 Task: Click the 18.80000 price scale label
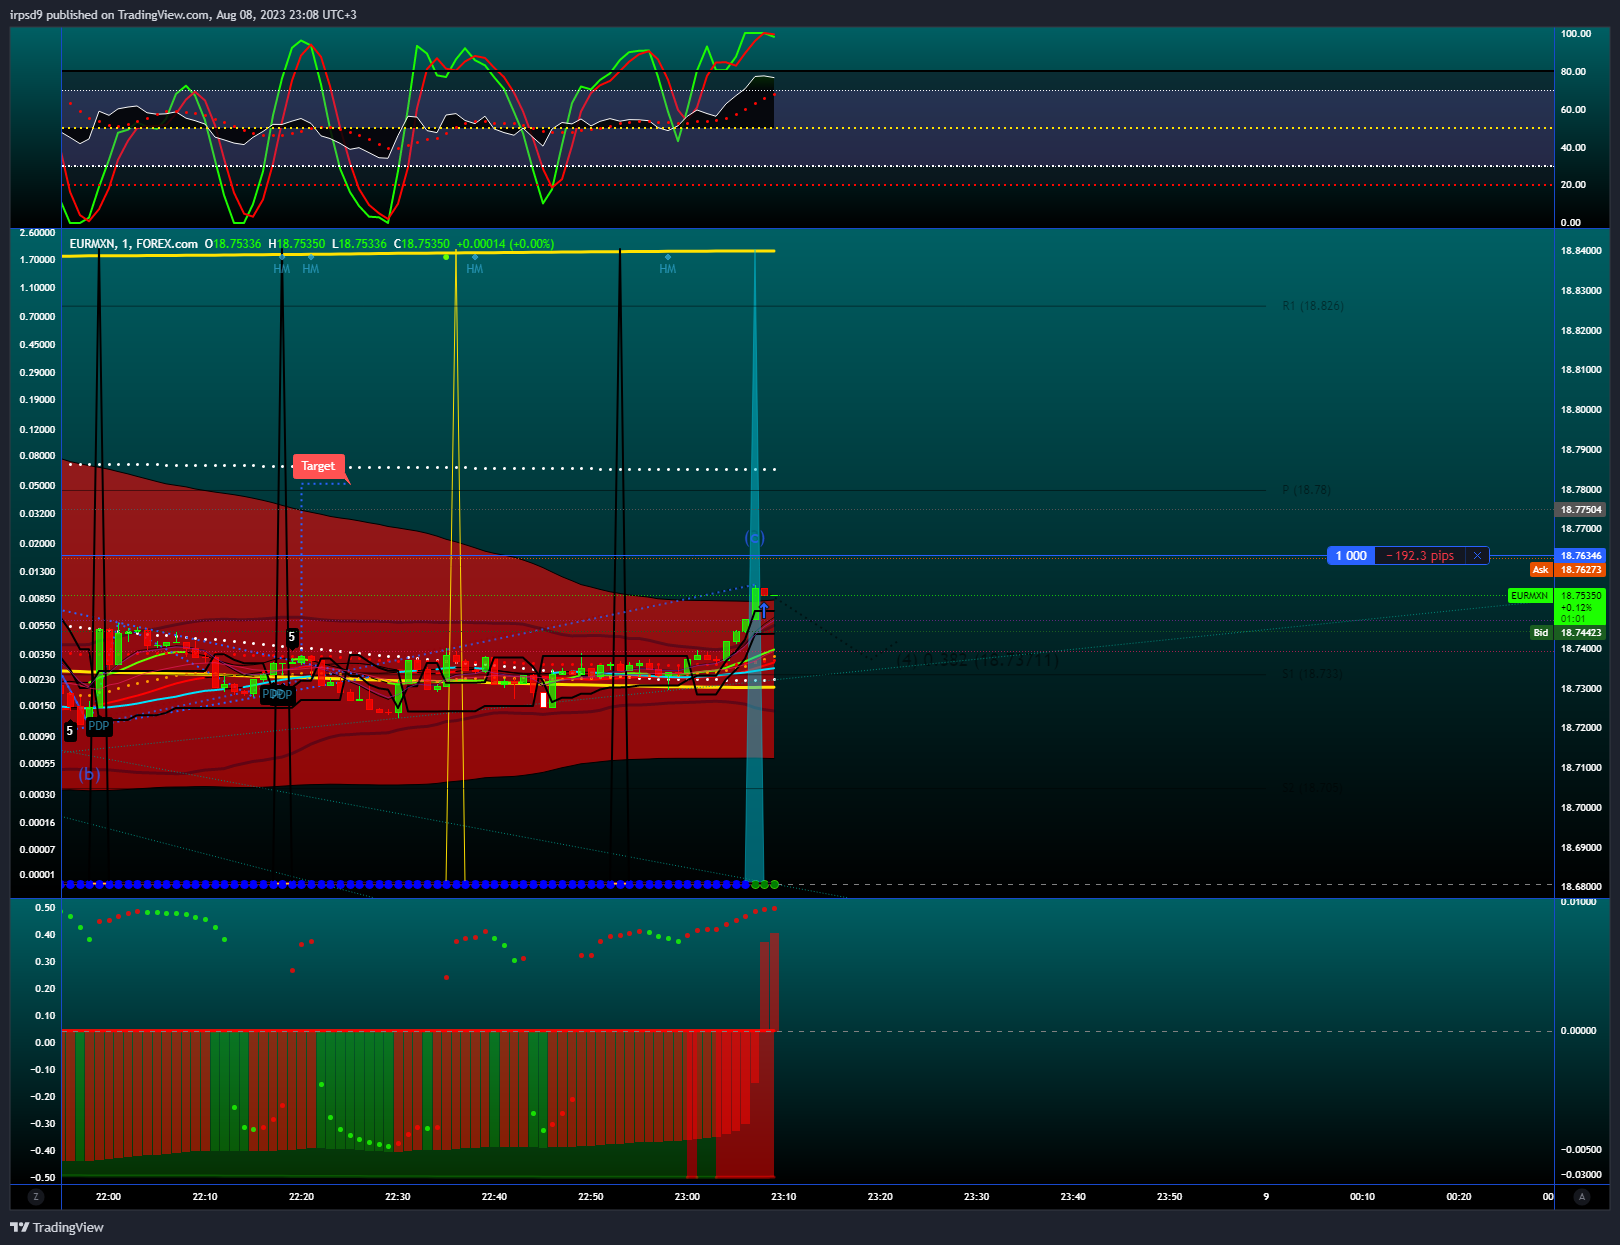[1581, 410]
